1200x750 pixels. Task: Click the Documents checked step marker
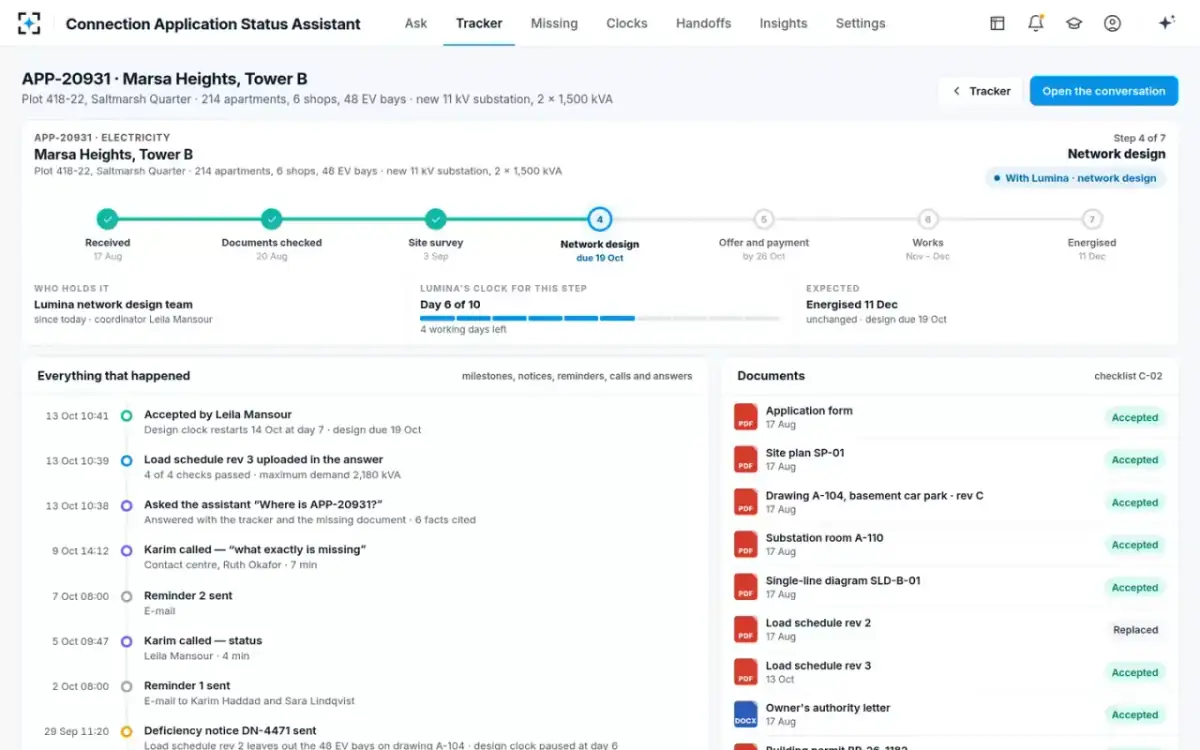pyautogui.click(x=271, y=219)
